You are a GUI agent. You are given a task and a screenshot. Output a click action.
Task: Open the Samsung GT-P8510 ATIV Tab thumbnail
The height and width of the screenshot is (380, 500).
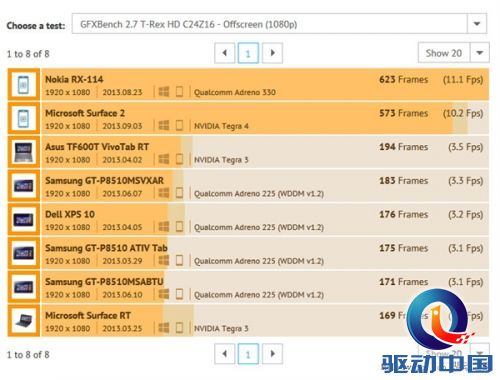(x=23, y=253)
